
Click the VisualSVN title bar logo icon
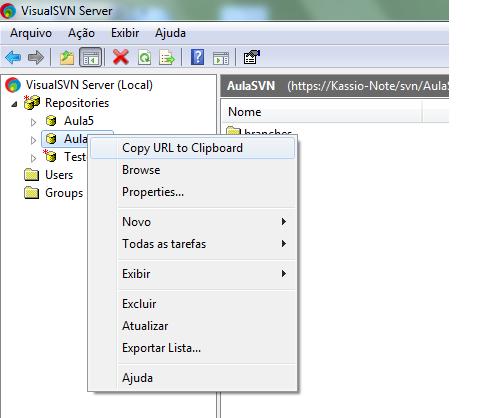[8, 11]
